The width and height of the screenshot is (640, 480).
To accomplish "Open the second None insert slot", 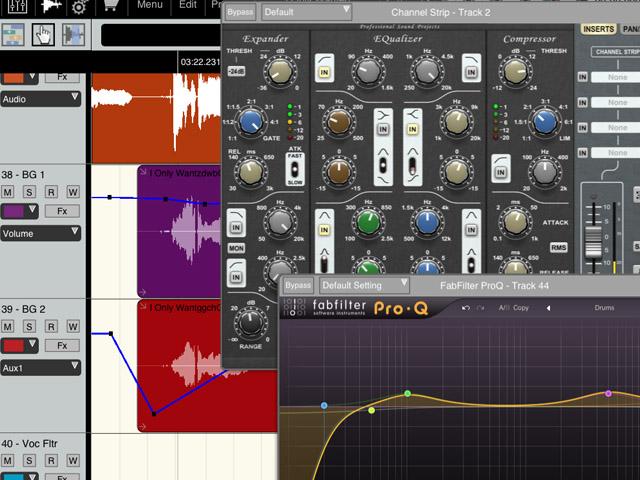I will [616, 102].
